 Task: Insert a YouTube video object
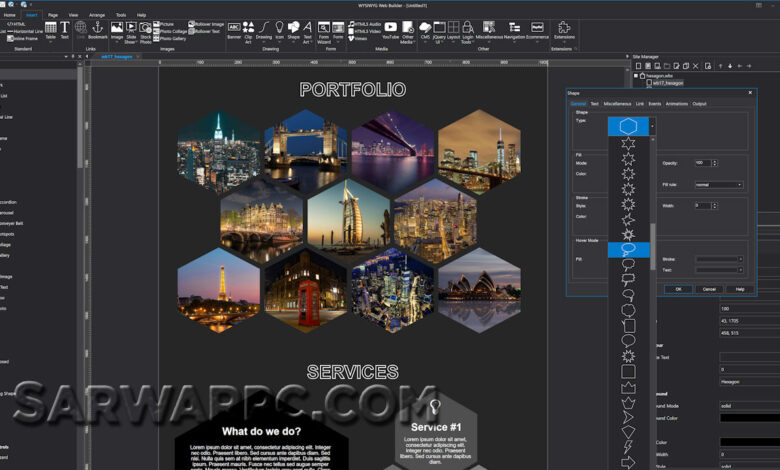coord(390,30)
